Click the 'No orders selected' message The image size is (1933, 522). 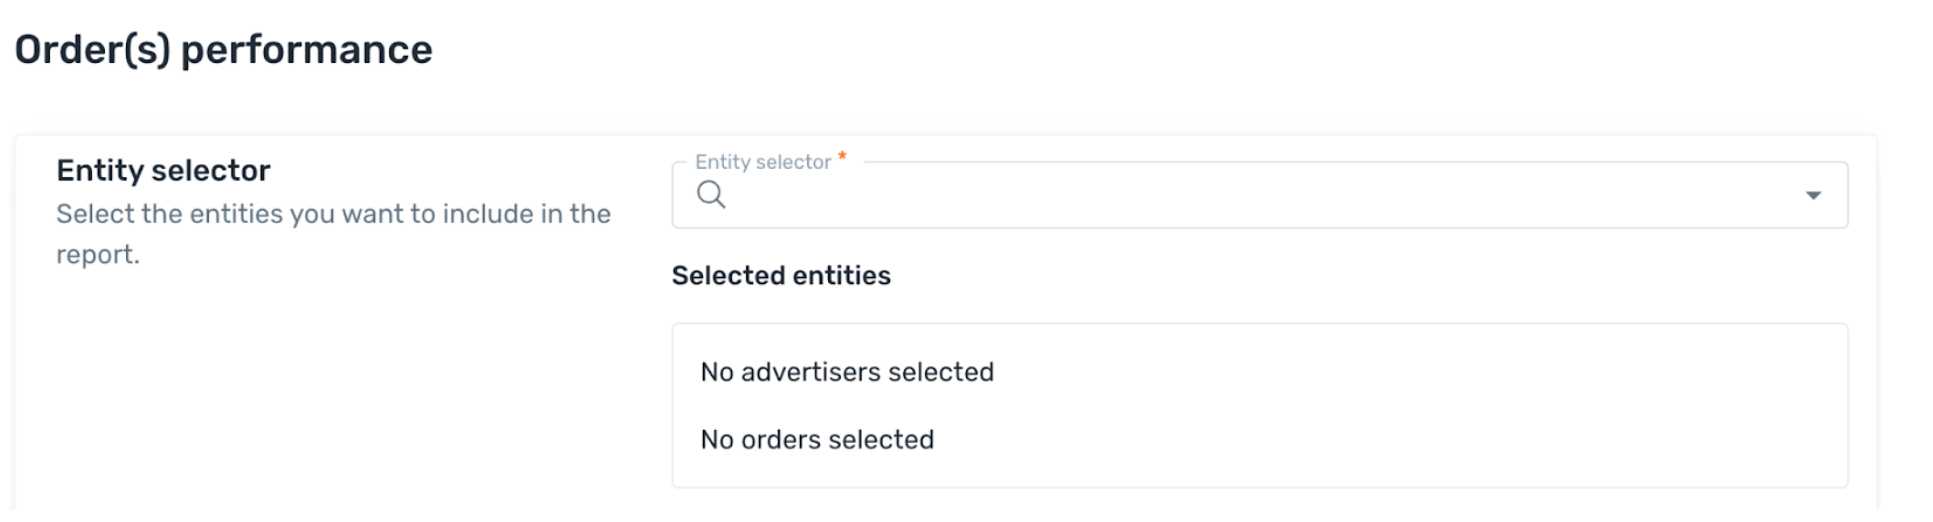click(817, 439)
